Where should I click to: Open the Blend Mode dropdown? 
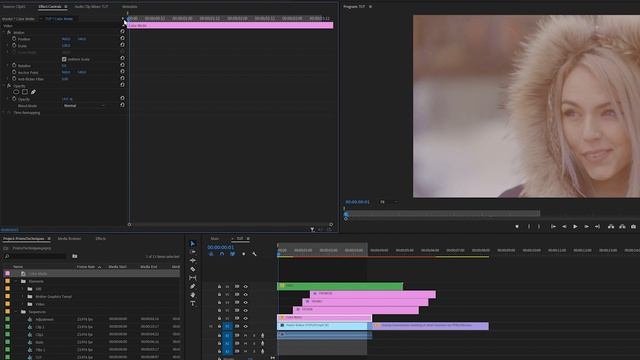pos(84,106)
